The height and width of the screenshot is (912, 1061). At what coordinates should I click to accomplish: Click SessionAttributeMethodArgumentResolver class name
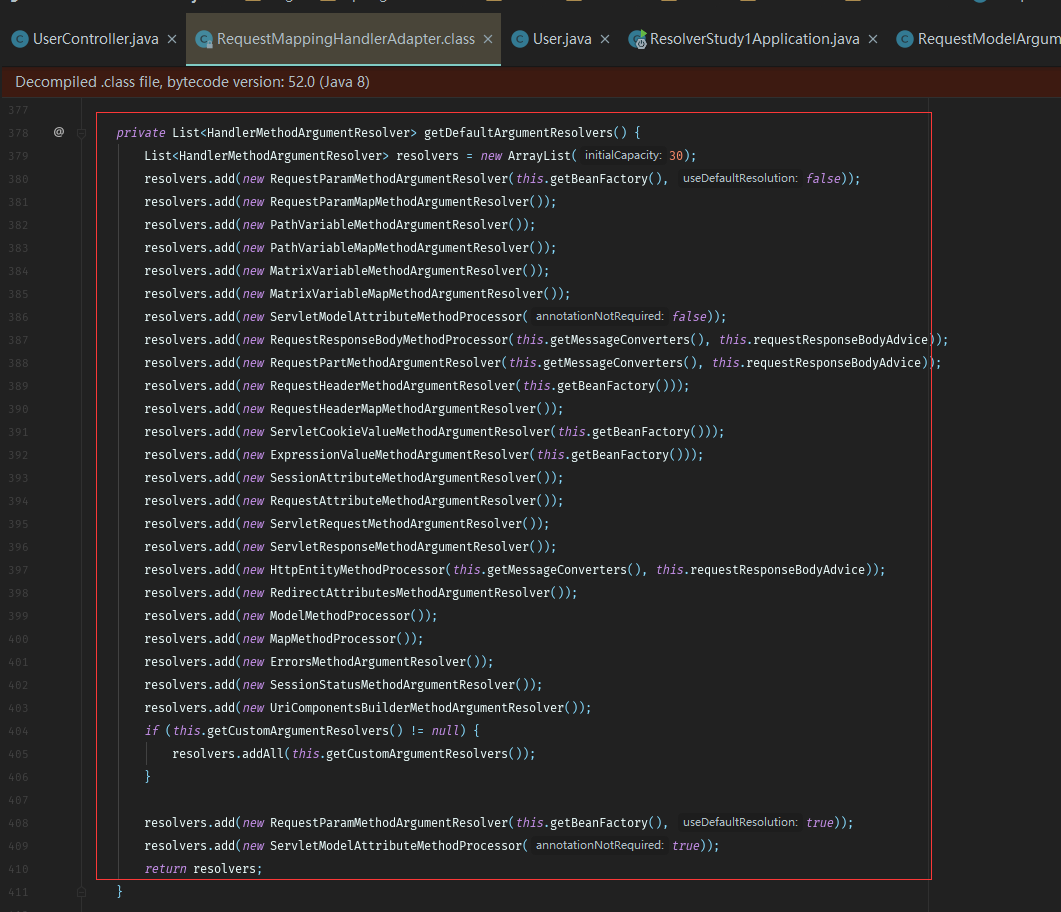[x=403, y=478]
